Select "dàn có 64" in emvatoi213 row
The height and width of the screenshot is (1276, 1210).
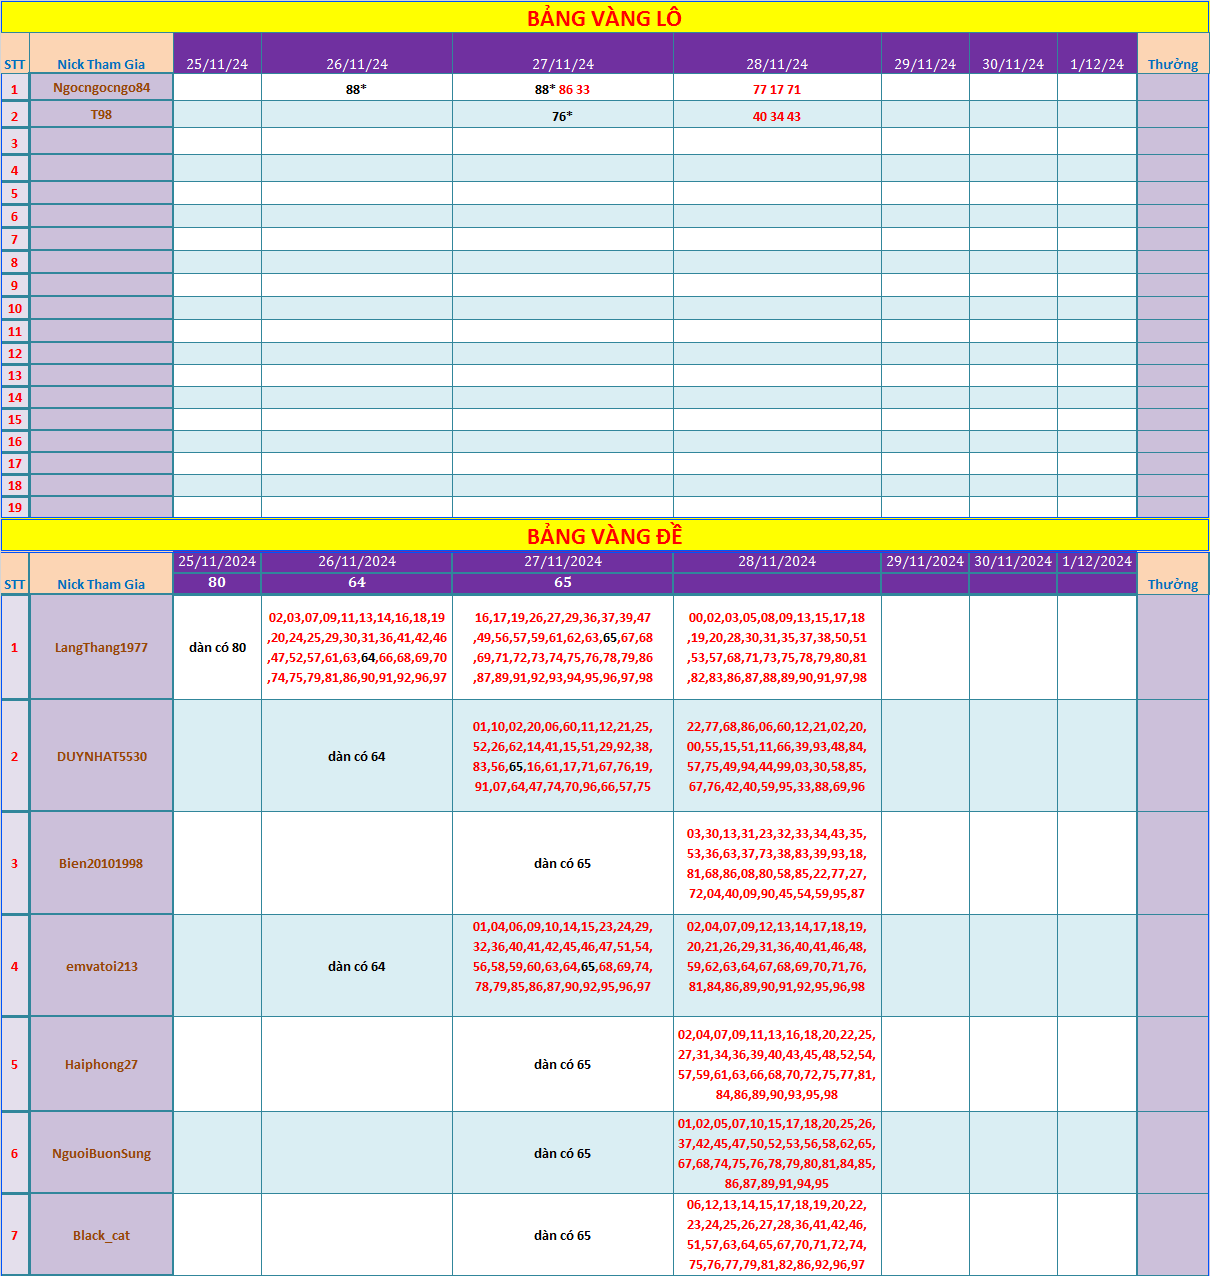(x=357, y=966)
